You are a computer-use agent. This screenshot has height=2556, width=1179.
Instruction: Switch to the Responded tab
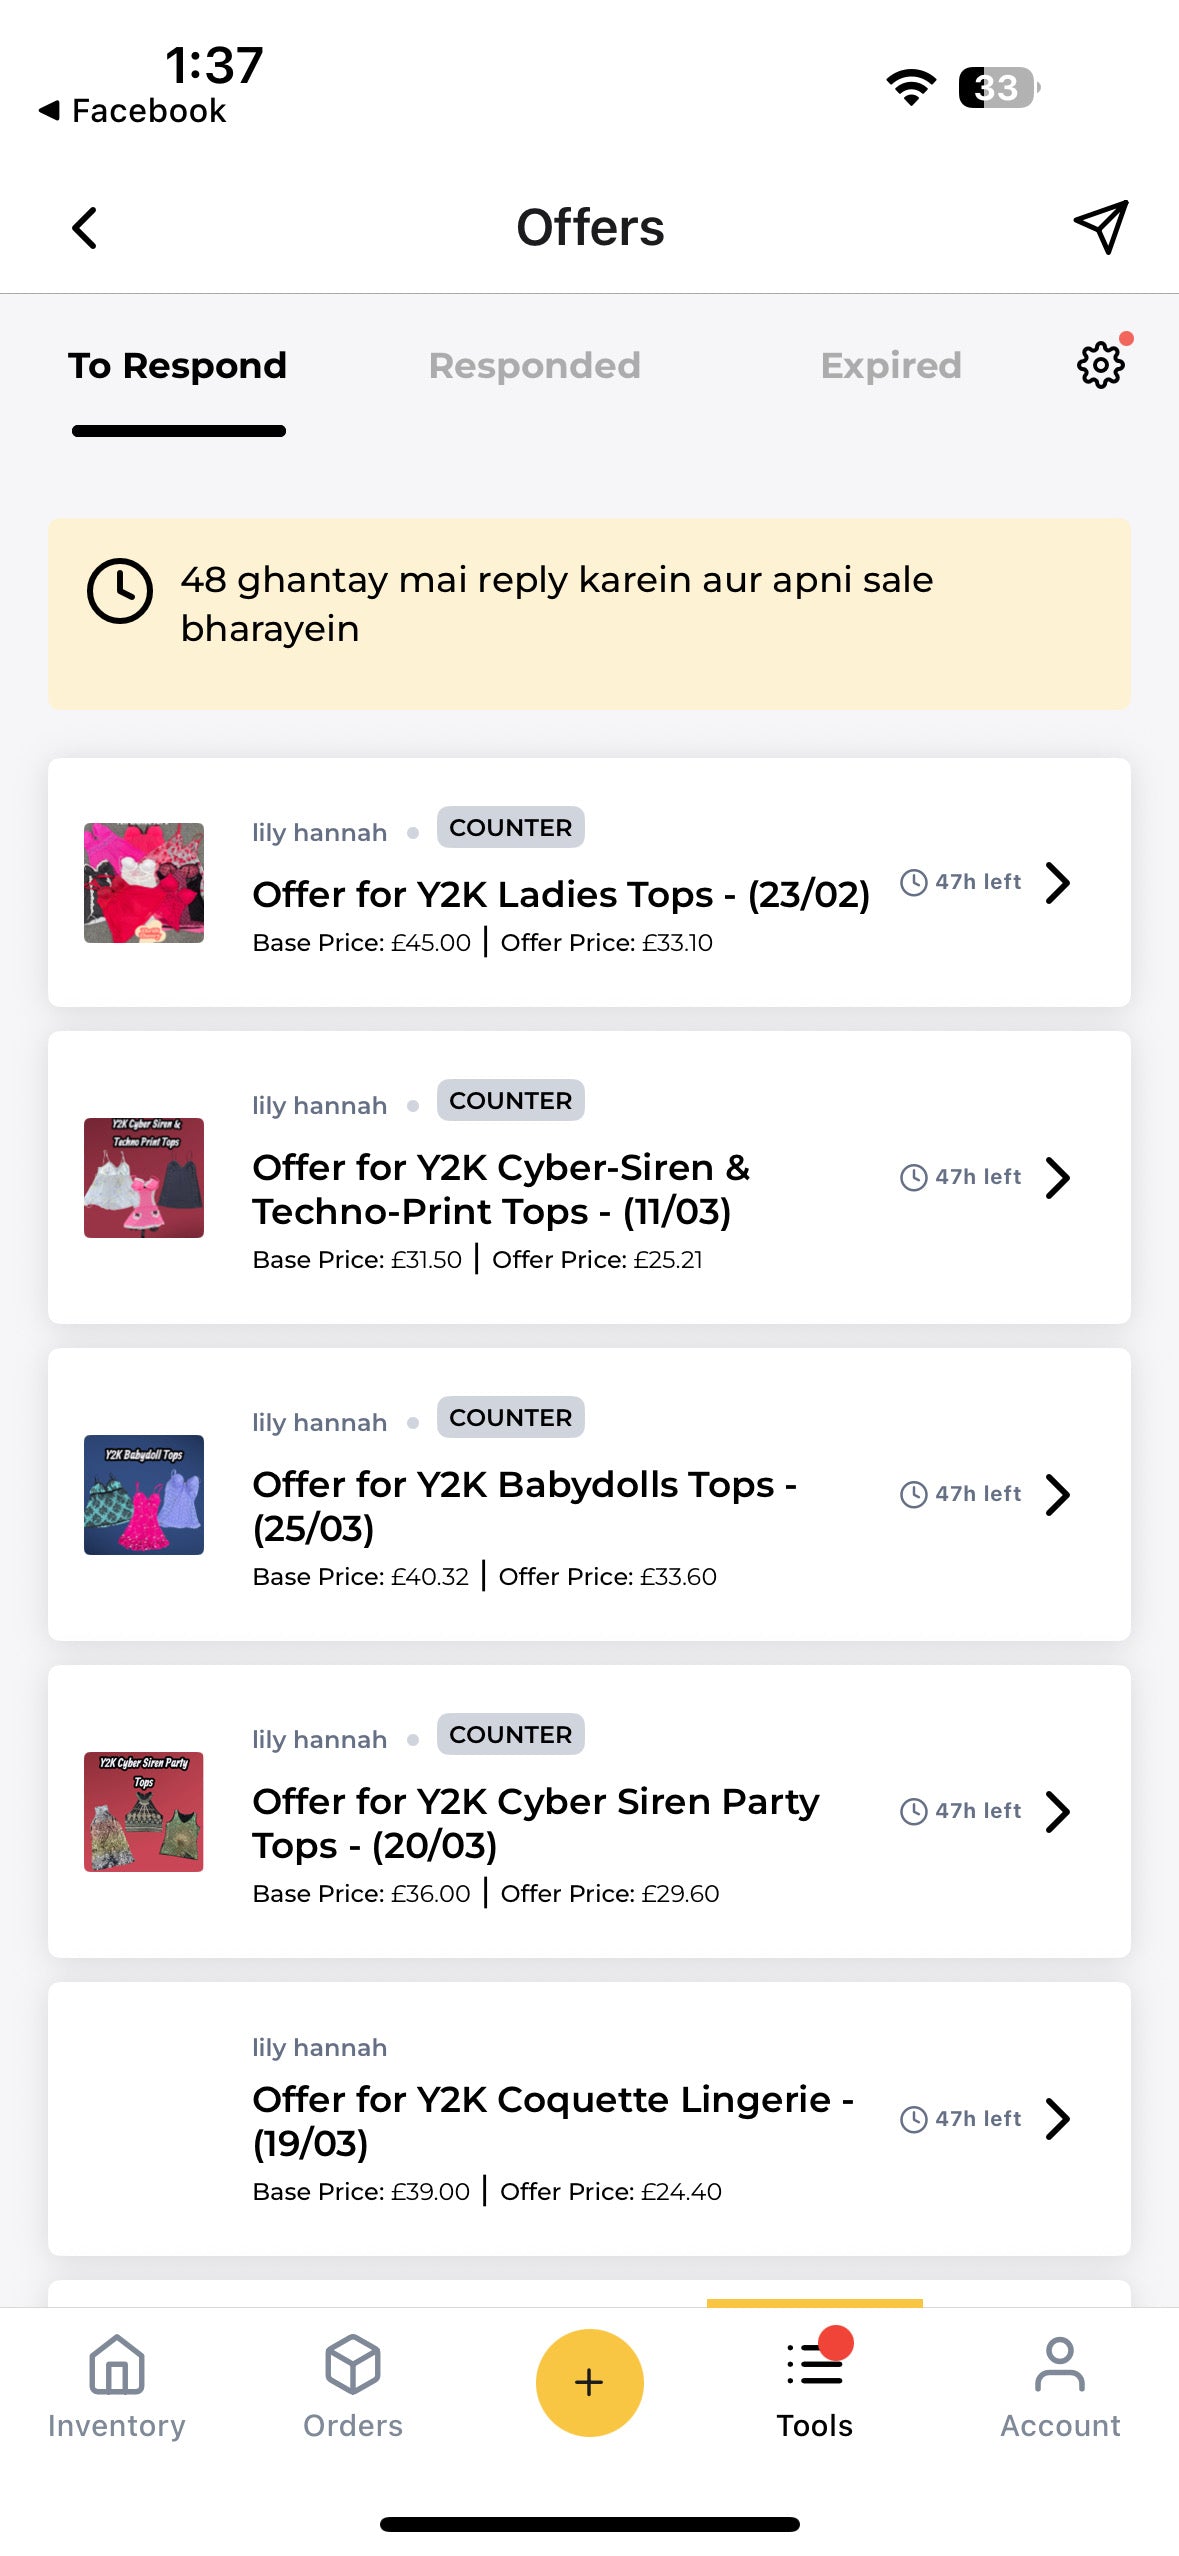pos(534,366)
